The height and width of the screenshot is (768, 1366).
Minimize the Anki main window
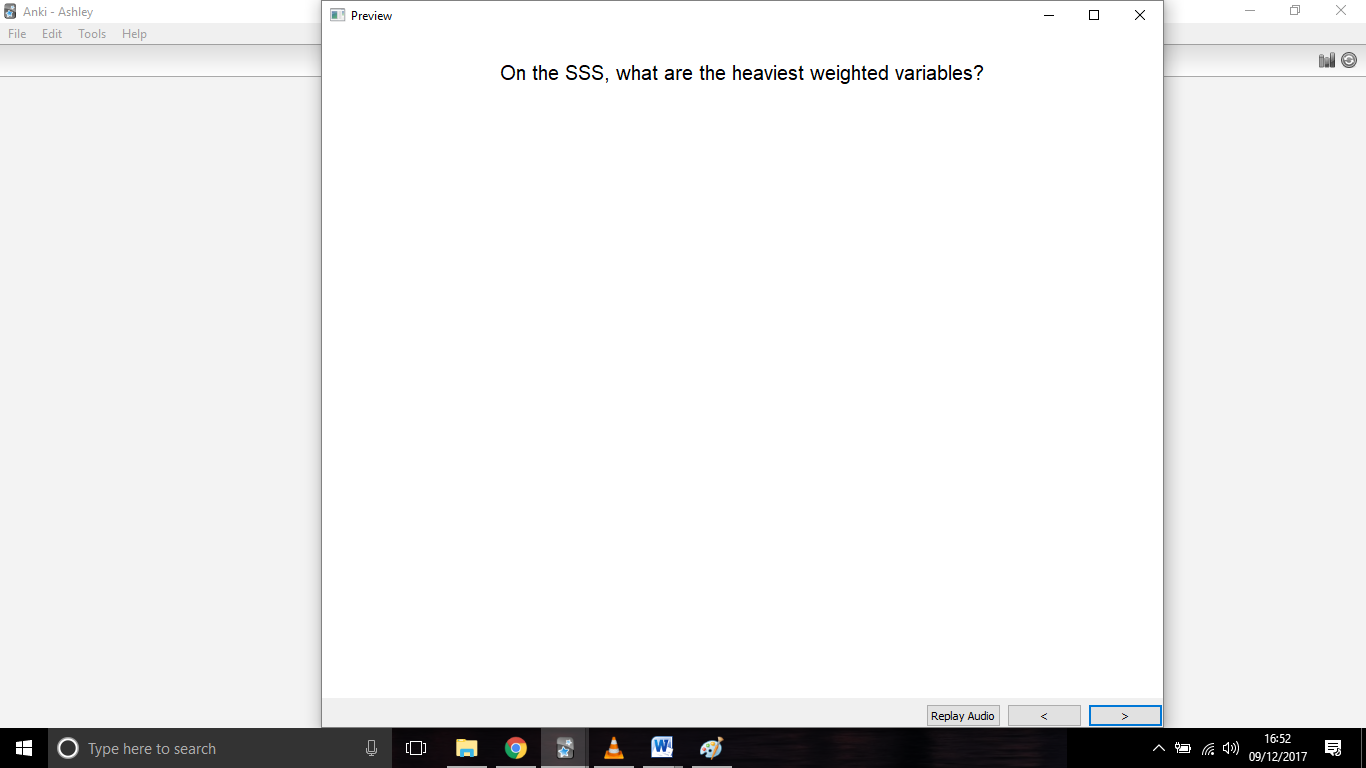[x=1250, y=11]
